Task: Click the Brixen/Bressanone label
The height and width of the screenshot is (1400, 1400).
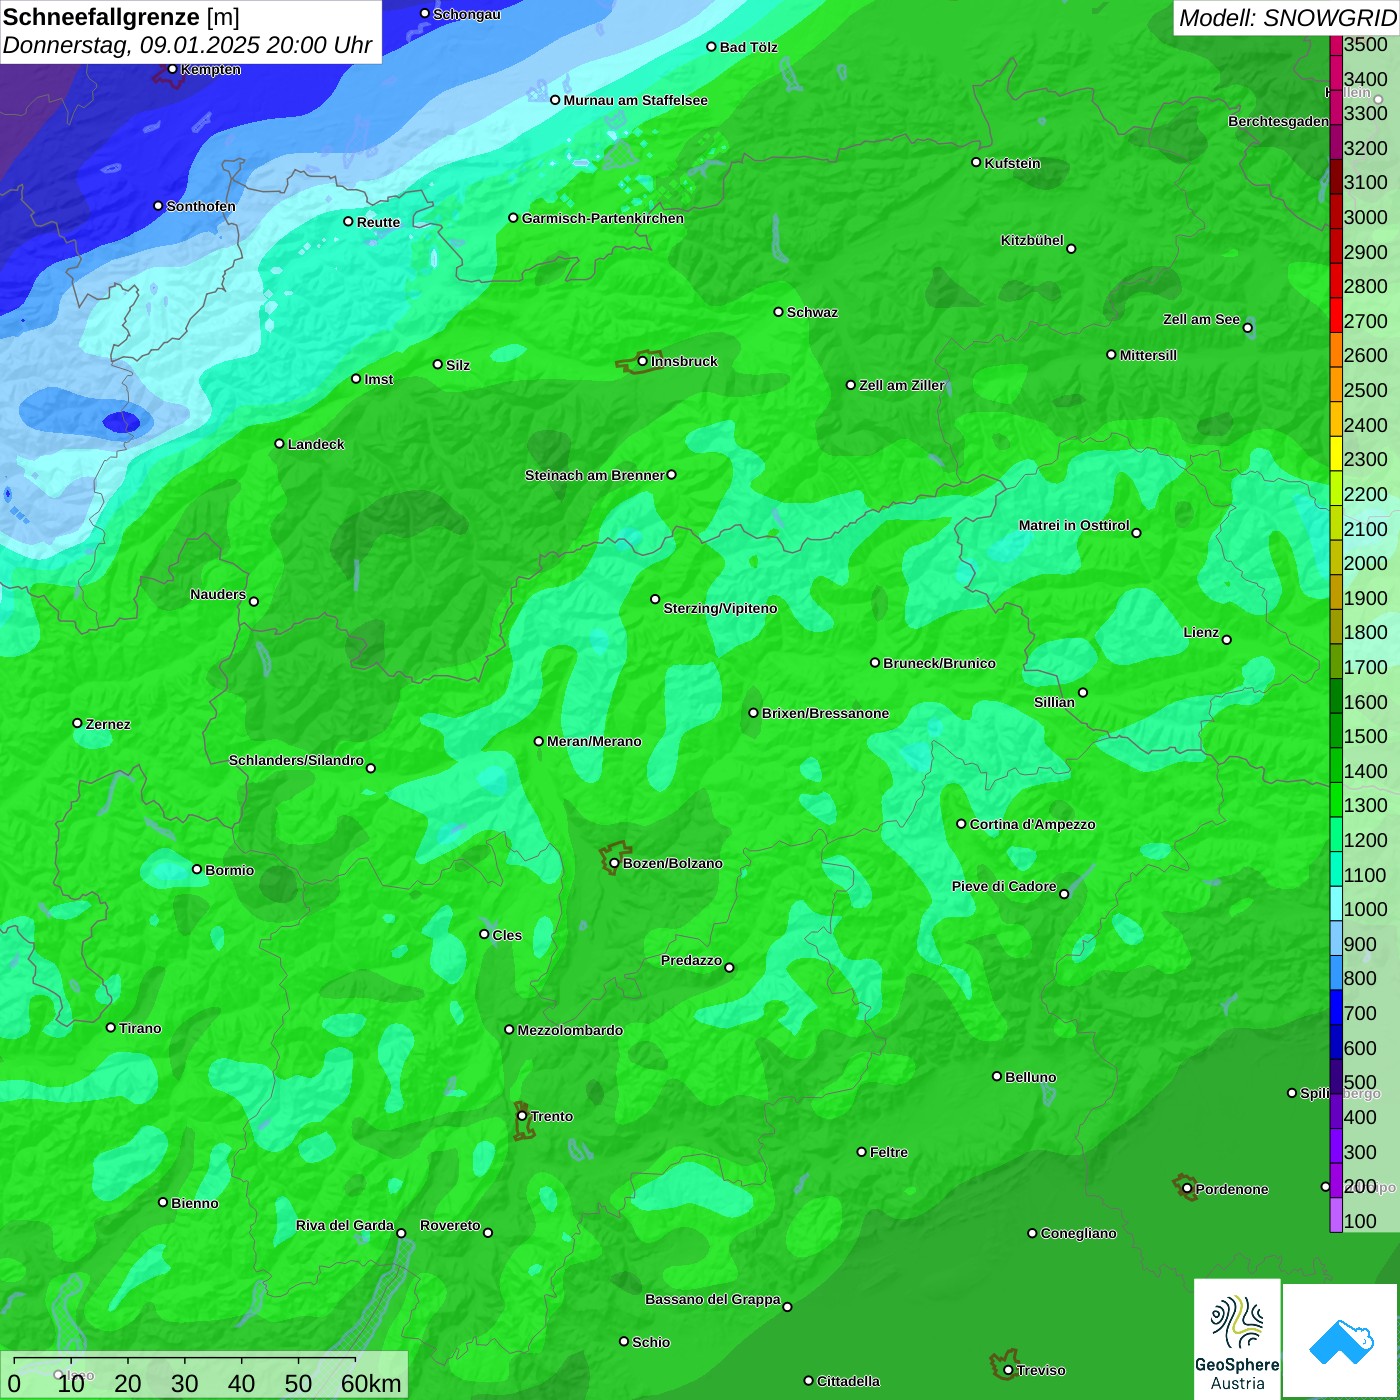Action: (825, 713)
